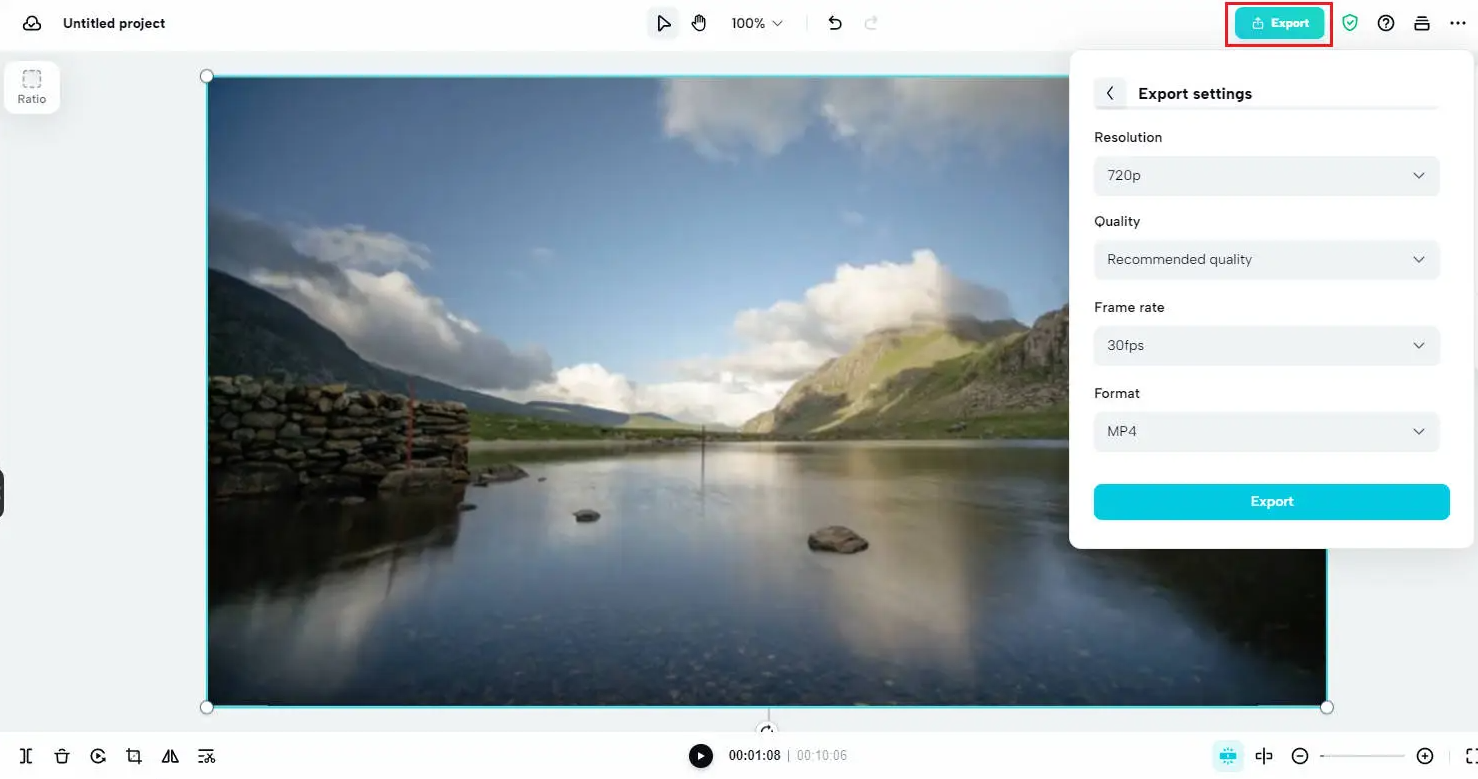Viewport: 1478px width, 779px height.
Task: Click the green privacy shield icon
Action: pos(1350,22)
